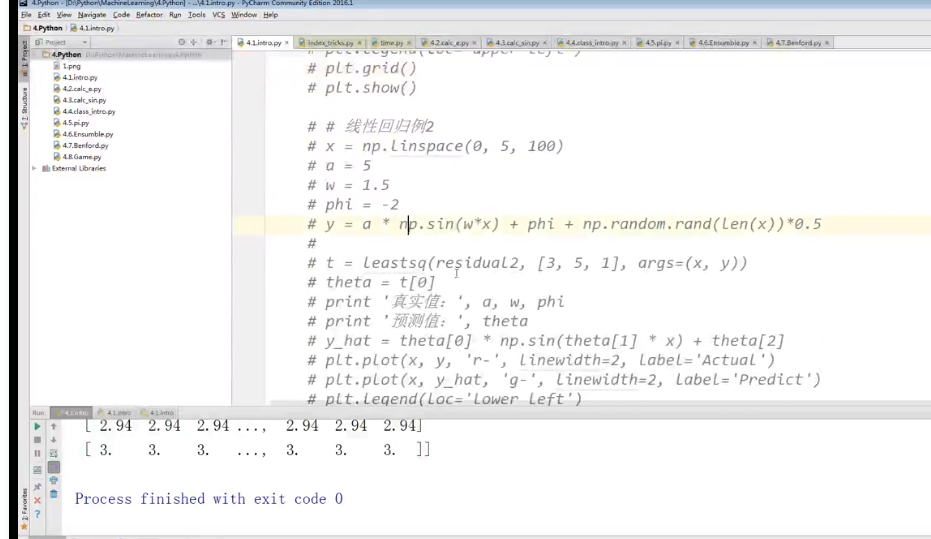Switch to 4.4.class_intro.py editor tab
This screenshot has width=931, height=539.
pos(591,43)
